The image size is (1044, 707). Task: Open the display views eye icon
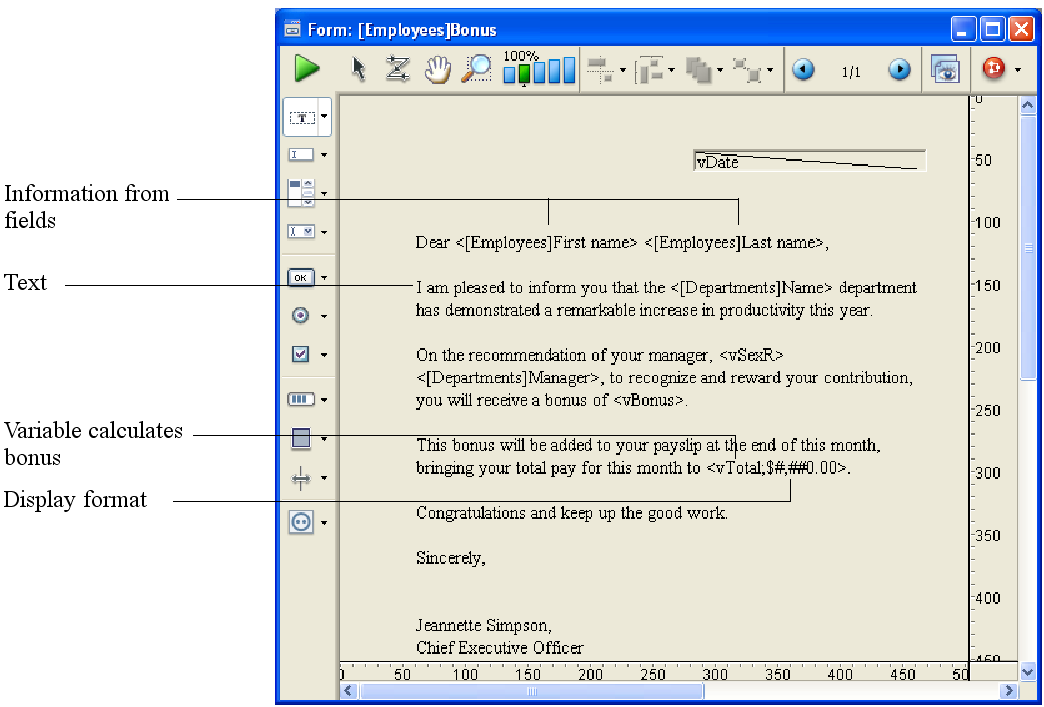945,69
